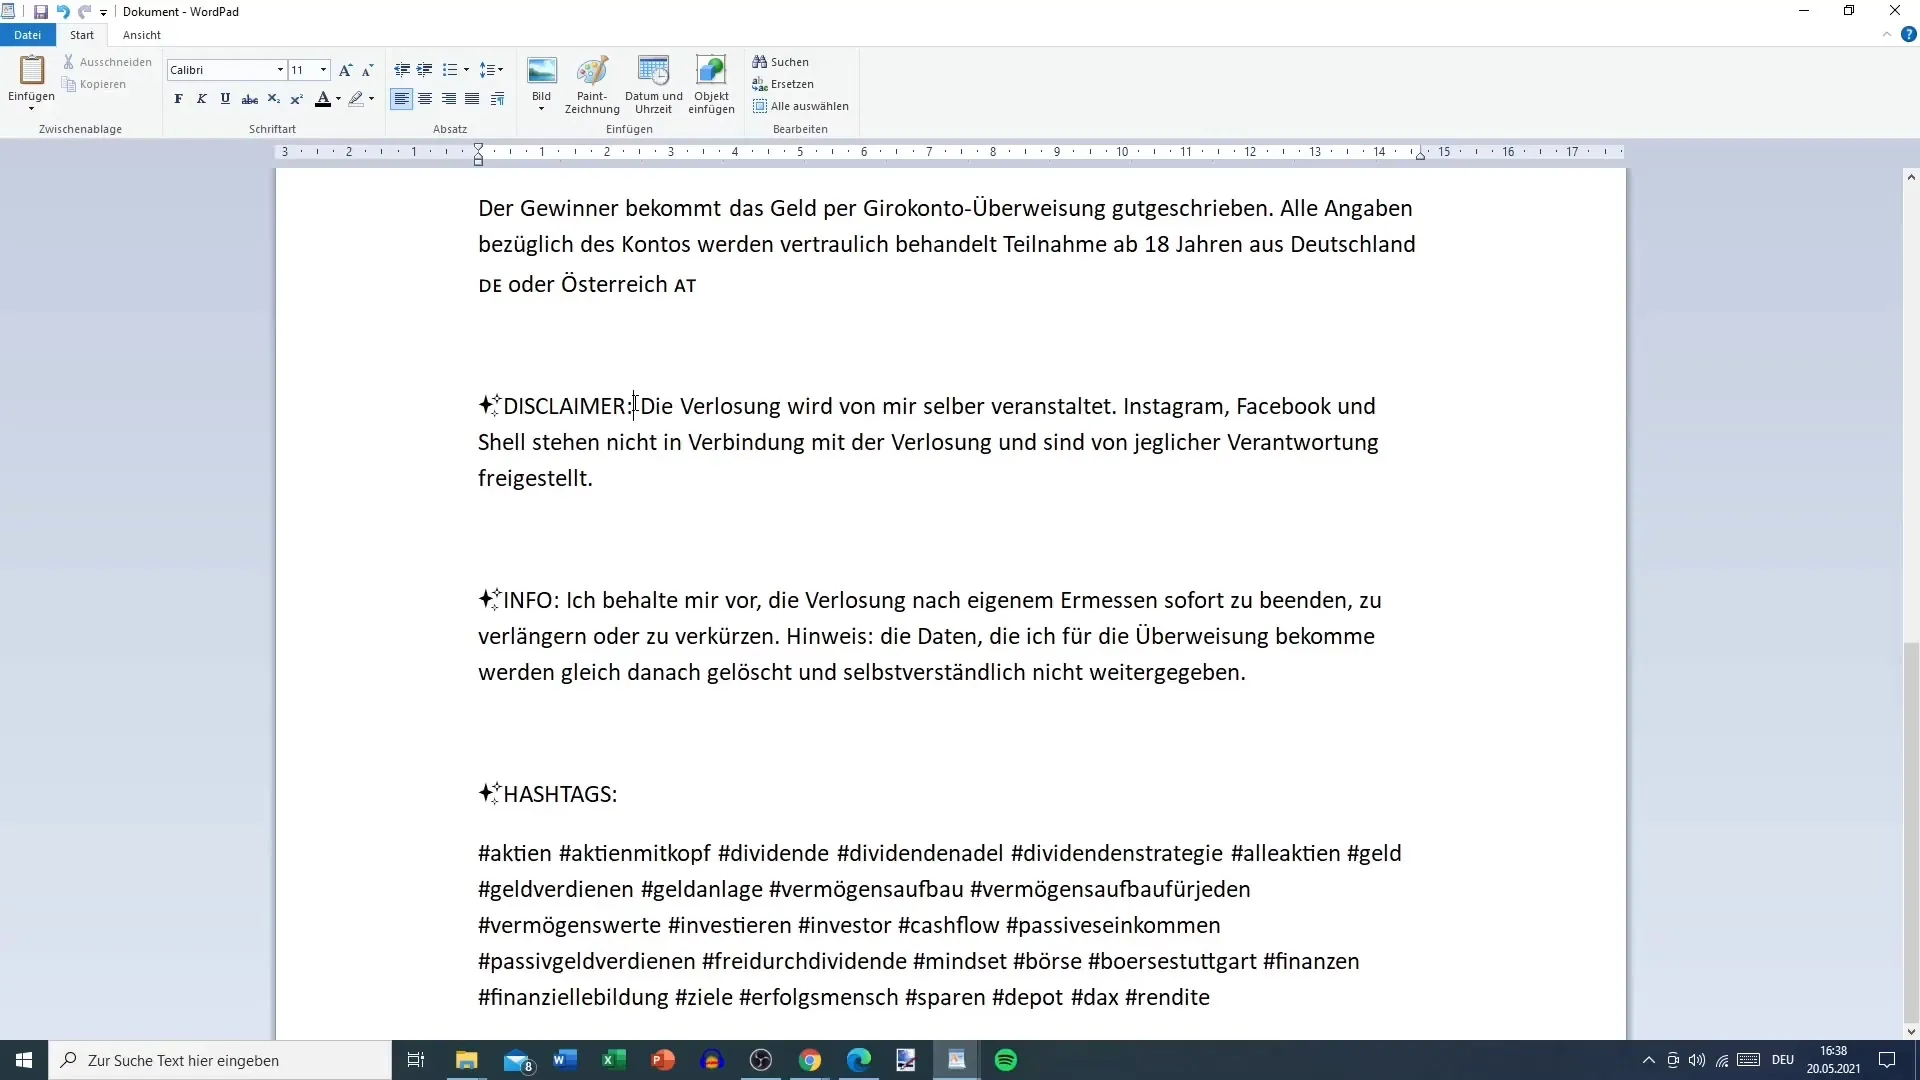Image resolution: width=1920 pixels, height=1080 pixels.
Task: Insert Datum und Uhrzeit
Action: 653,85
